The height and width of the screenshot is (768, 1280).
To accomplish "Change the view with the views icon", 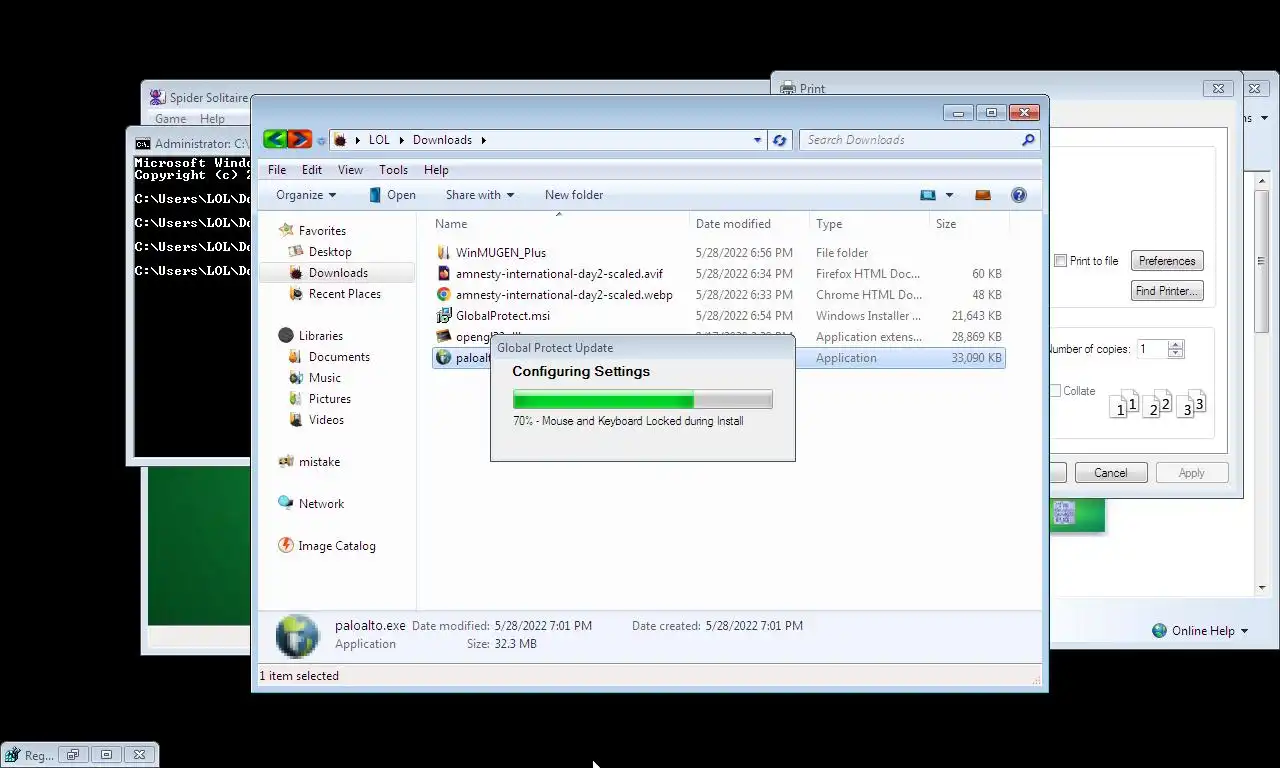I will click(928, 195).
